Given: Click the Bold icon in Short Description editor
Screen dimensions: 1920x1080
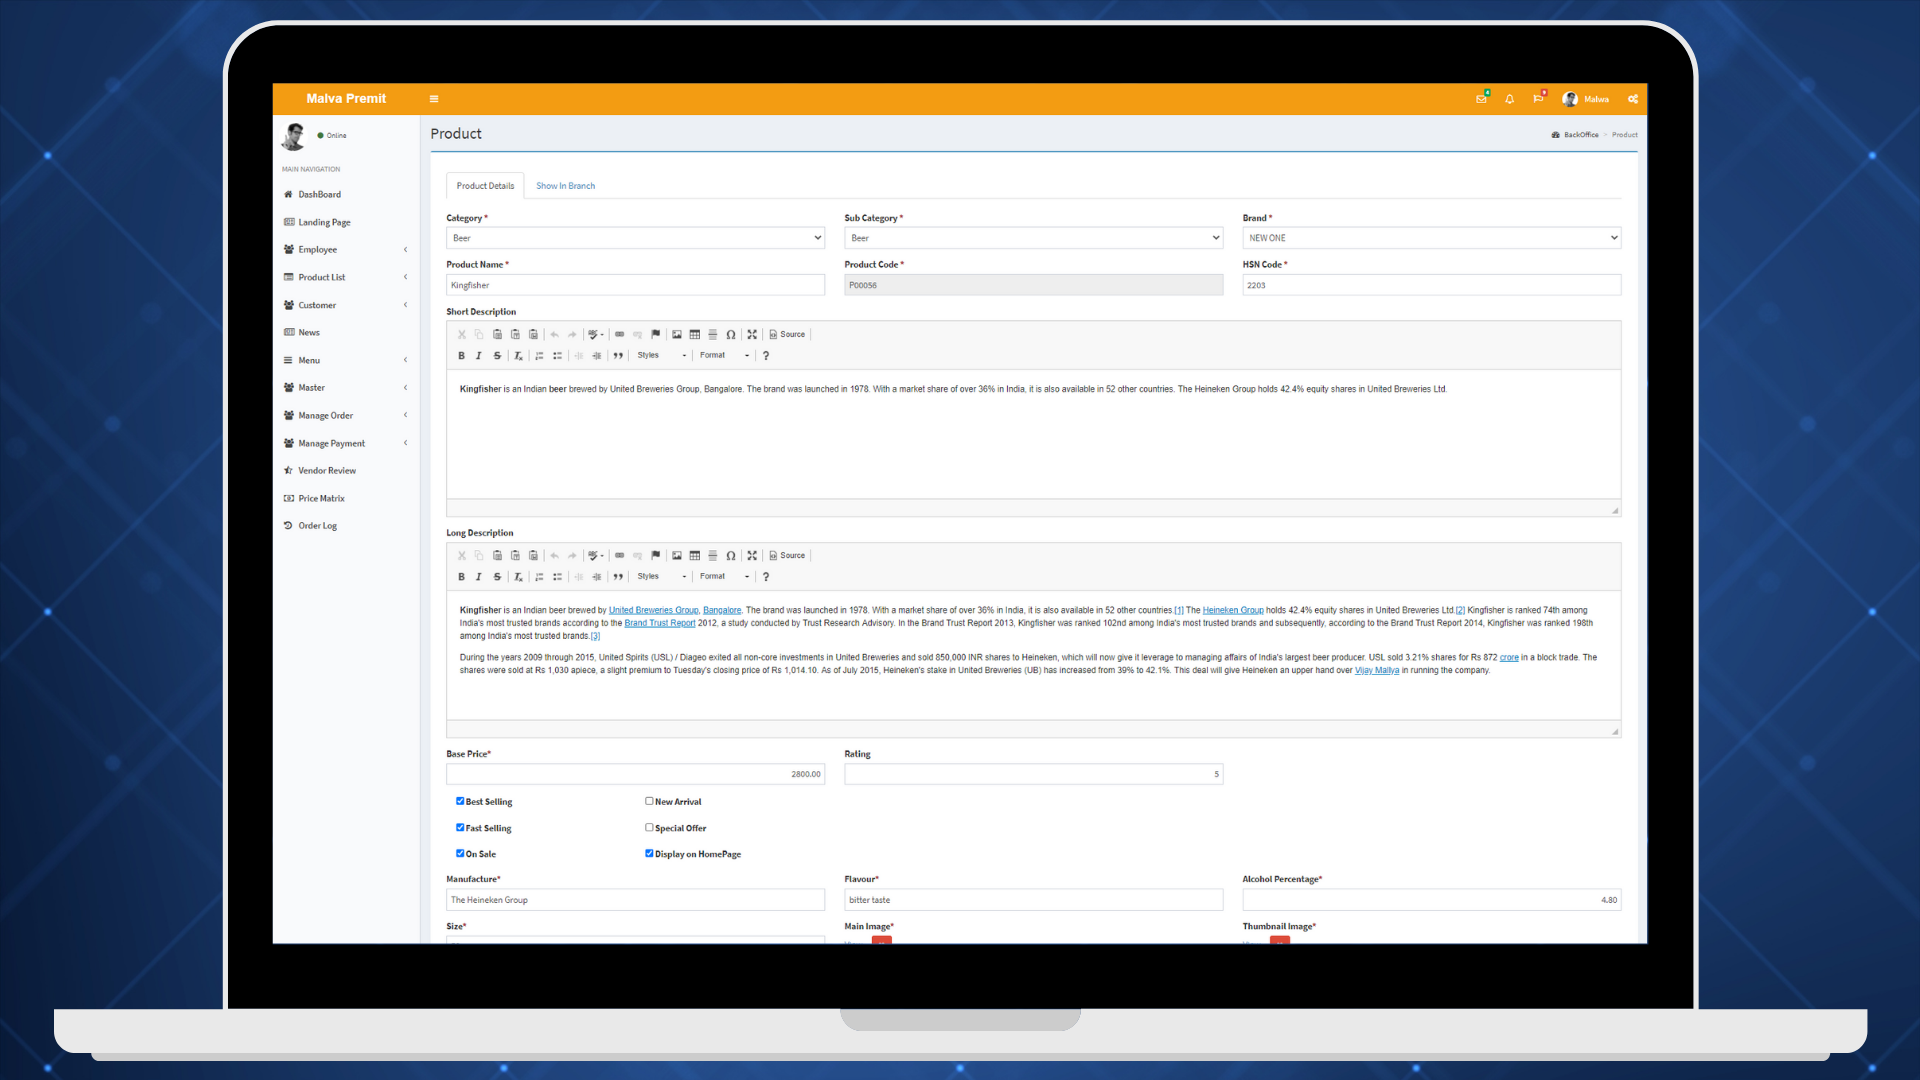Looking at the screenshot, I should [461, 356].
